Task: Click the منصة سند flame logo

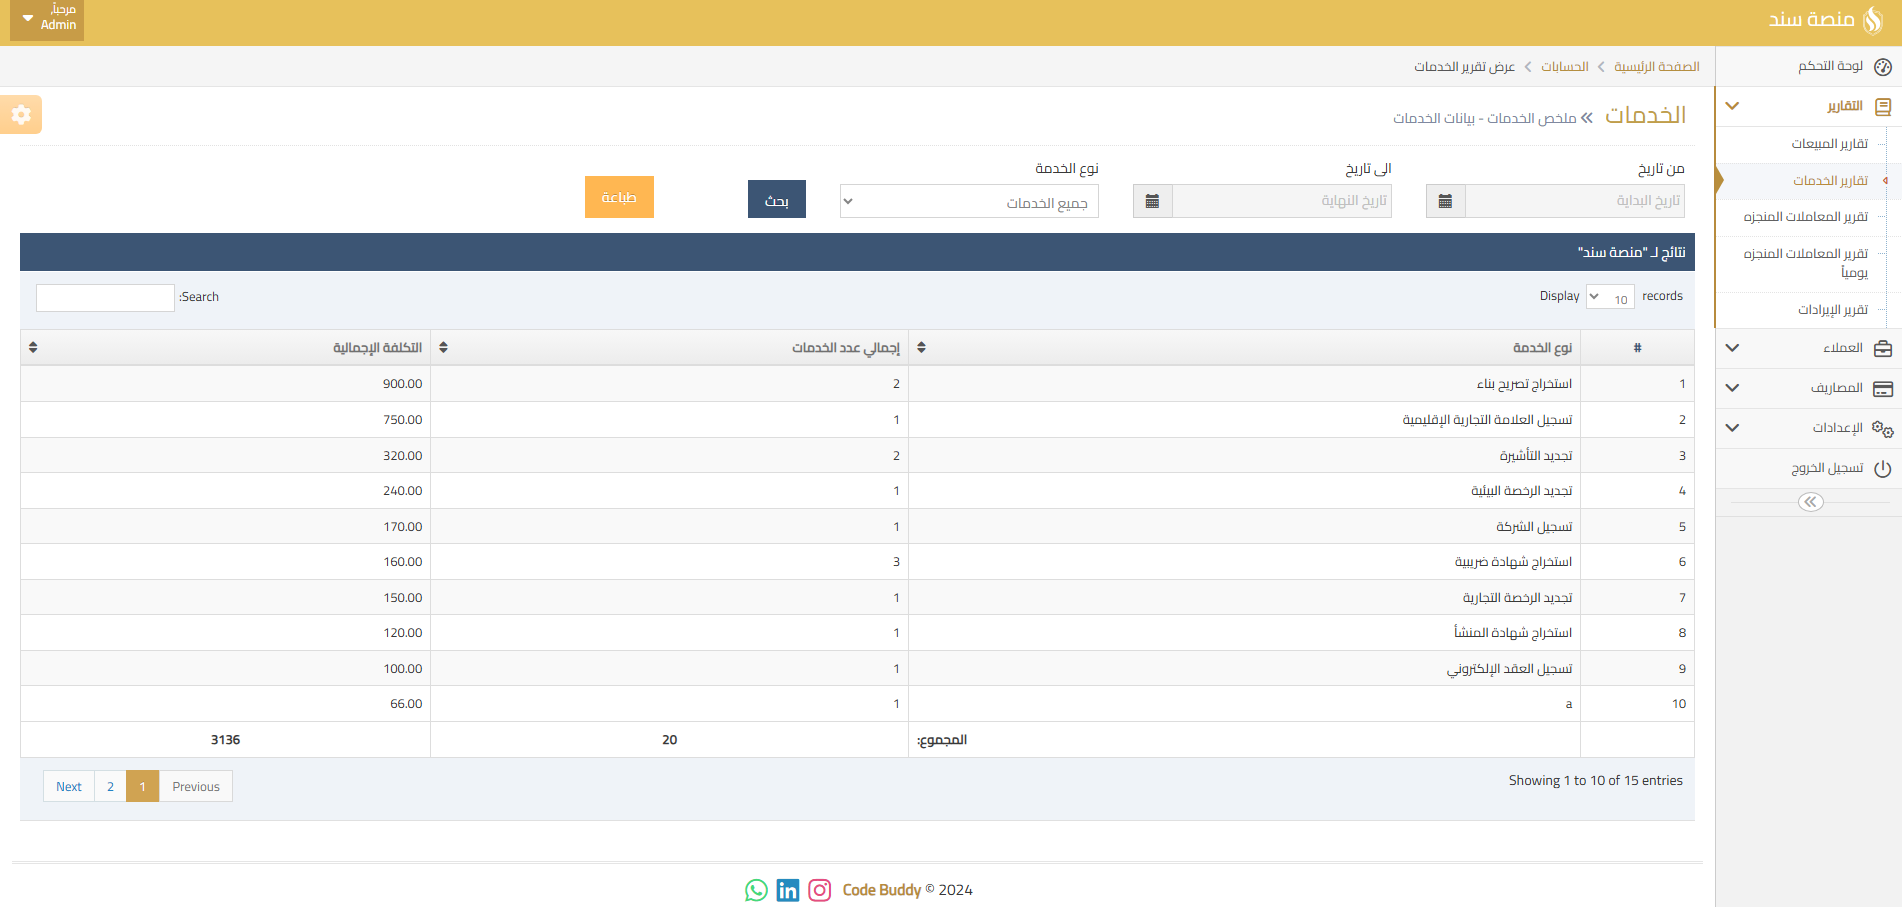Action: point(1873,20)
